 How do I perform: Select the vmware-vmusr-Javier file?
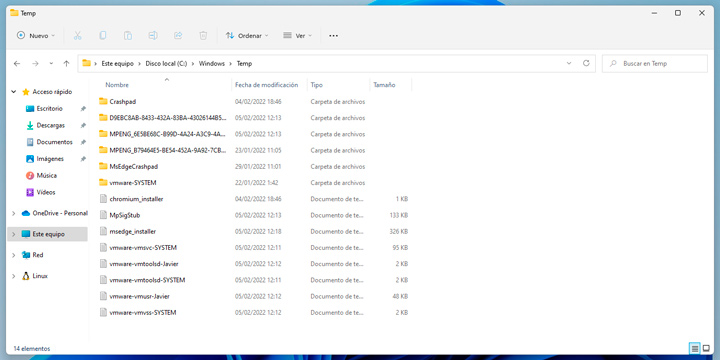tap(140, 297)
